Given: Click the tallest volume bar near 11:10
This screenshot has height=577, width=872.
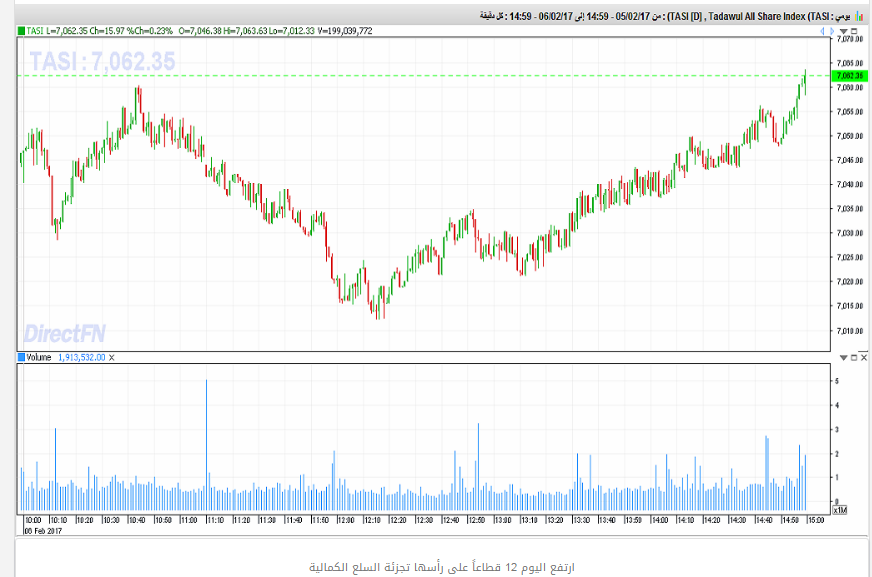Looking at the screenshot, I should click(206, 445).
